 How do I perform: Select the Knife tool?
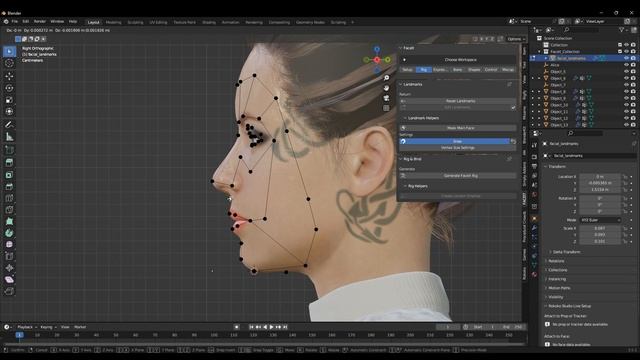tap(9, 210)
